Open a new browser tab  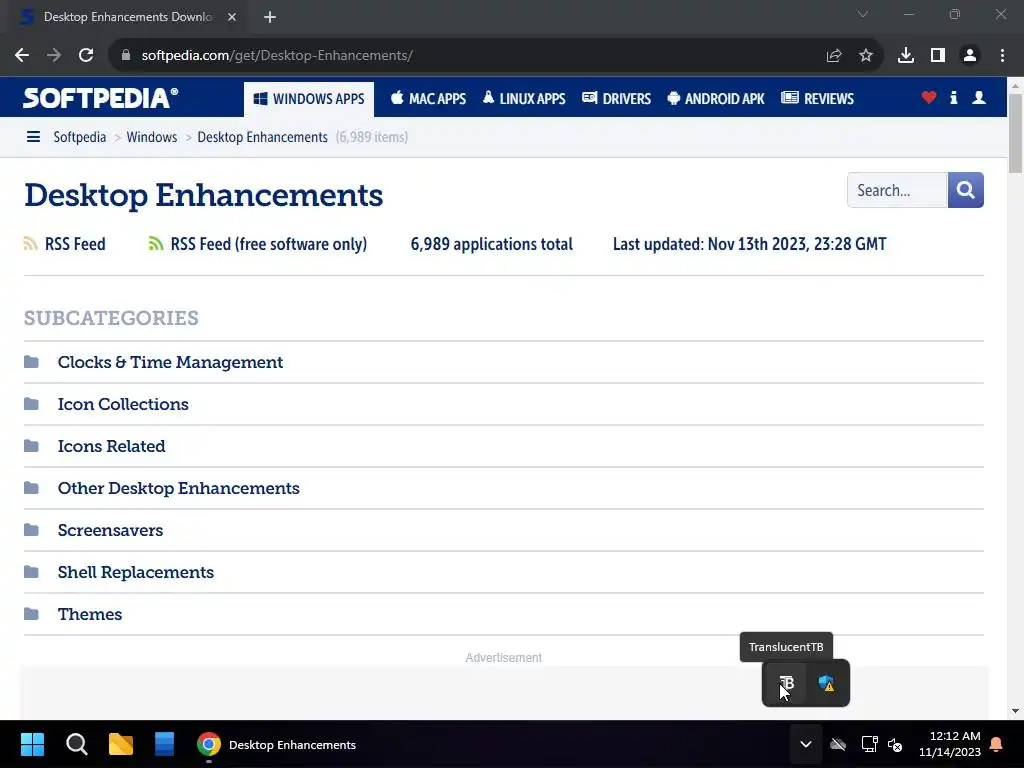point(270,17)
